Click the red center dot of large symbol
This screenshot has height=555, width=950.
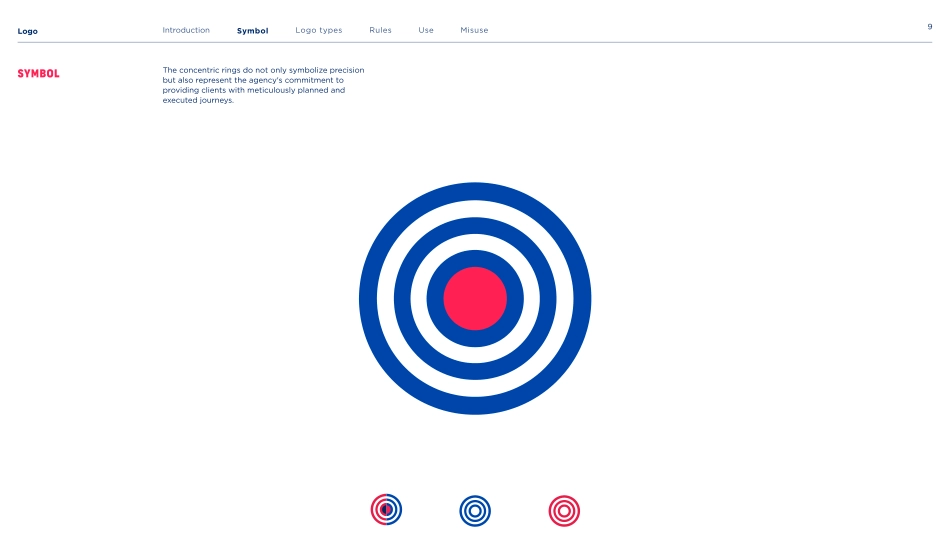pyautogui.click(x=475, y=298)
